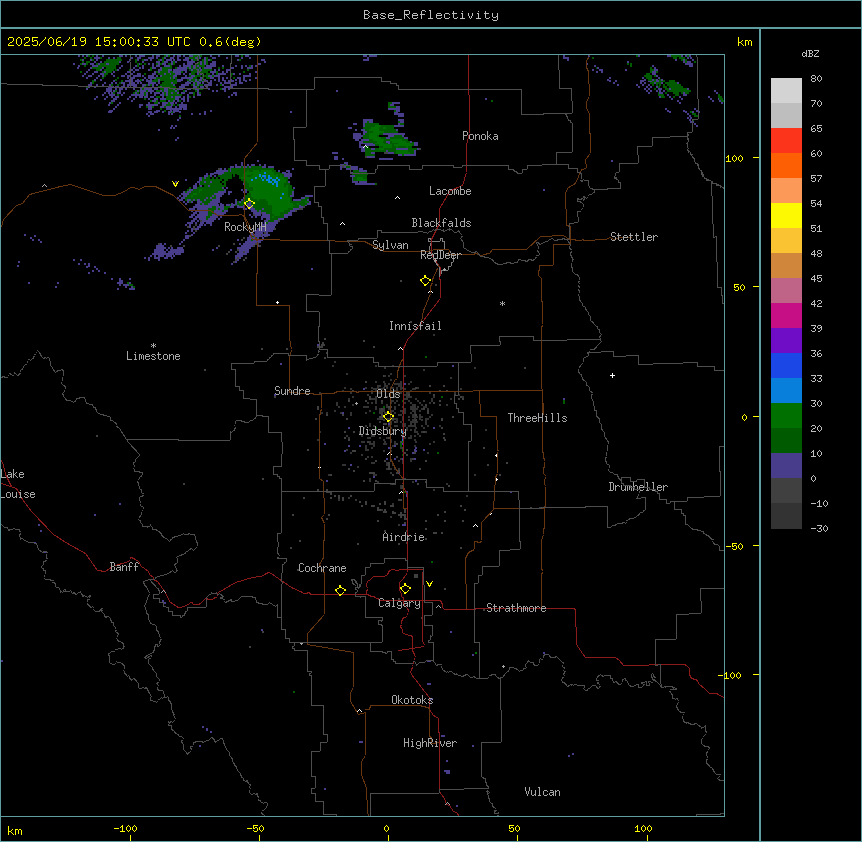Screen dimensions: 862x842
Task: Pick the orange legend swatch between 60 and 57
Action: click(786, 165)
